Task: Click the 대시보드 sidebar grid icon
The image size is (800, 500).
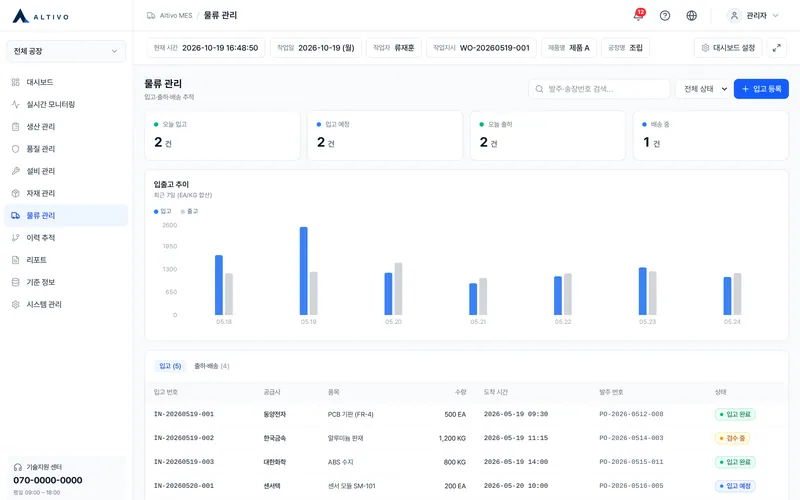Action: click(16, 82)
